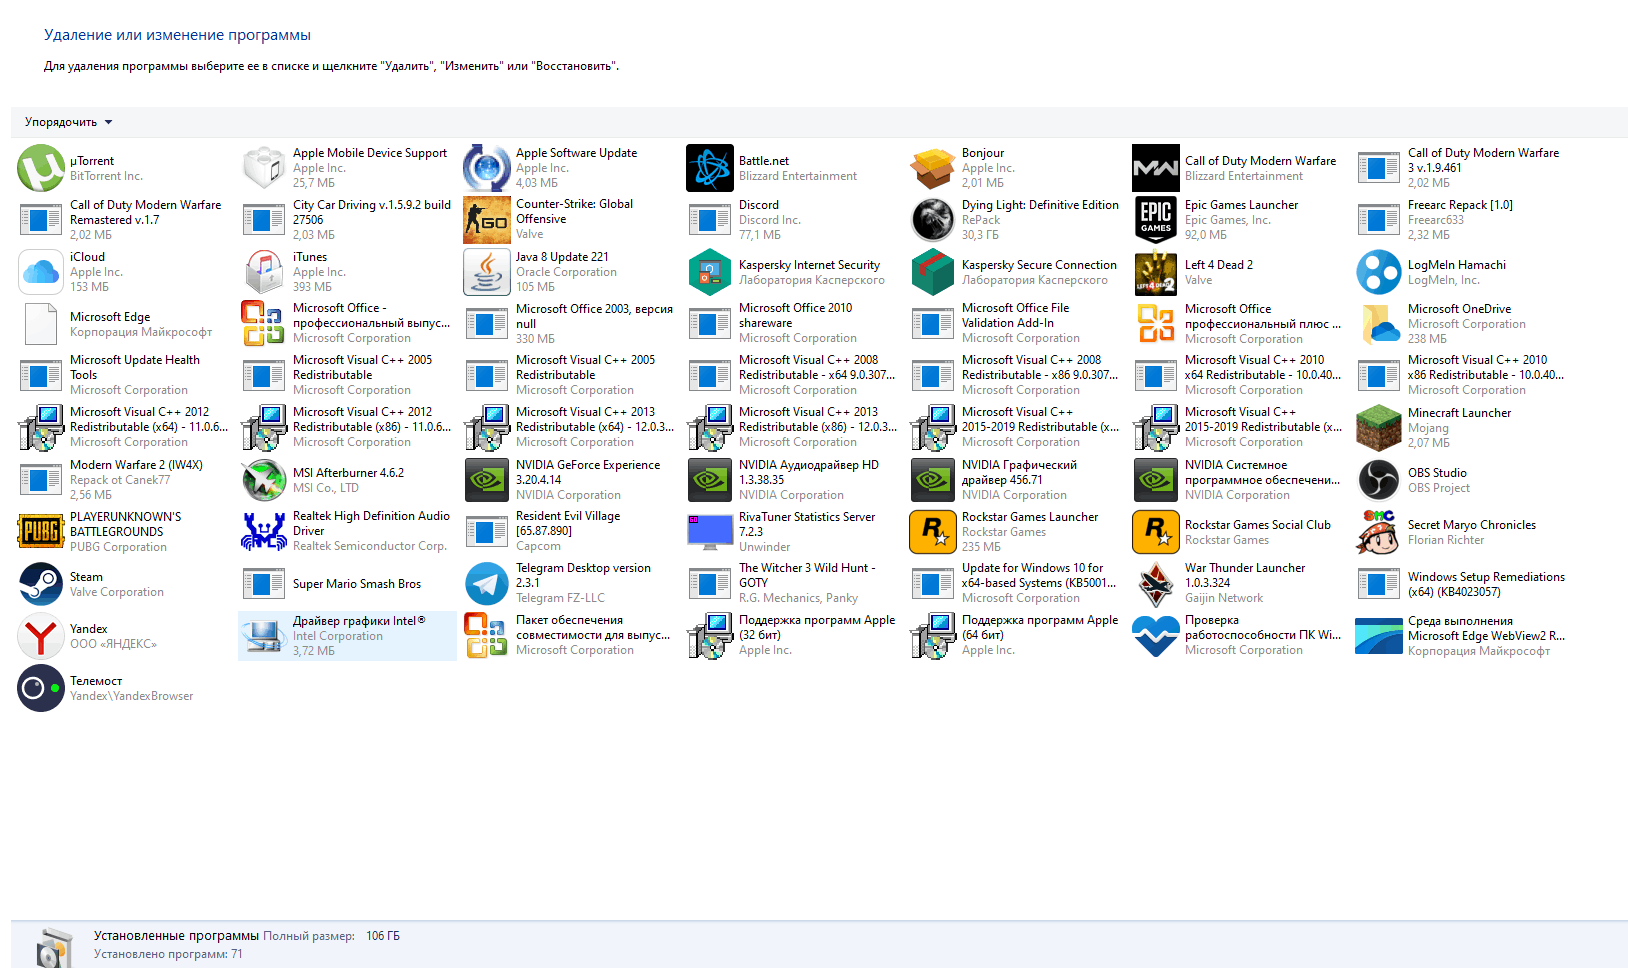Click the Yandex icon

tap(41, 636)
